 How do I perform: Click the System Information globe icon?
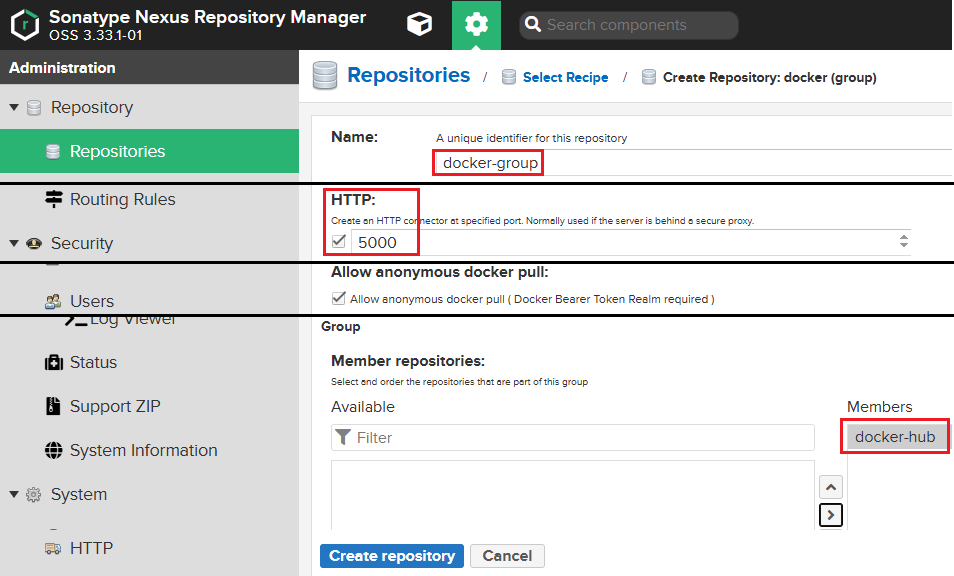click(x=54, y=450)
